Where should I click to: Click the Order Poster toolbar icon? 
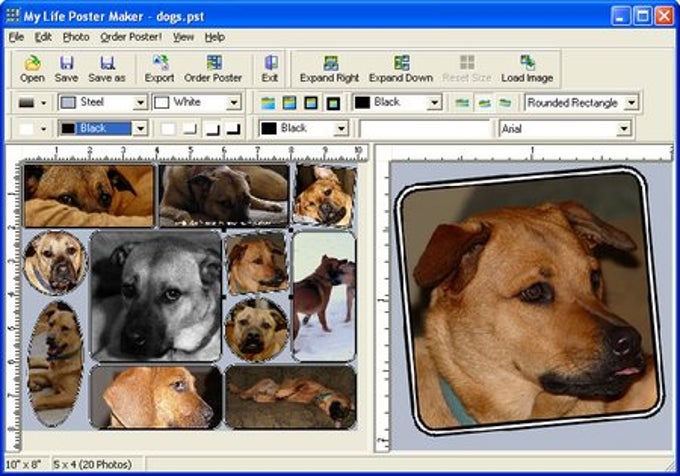pyautogui.click(x=213, y=68)
